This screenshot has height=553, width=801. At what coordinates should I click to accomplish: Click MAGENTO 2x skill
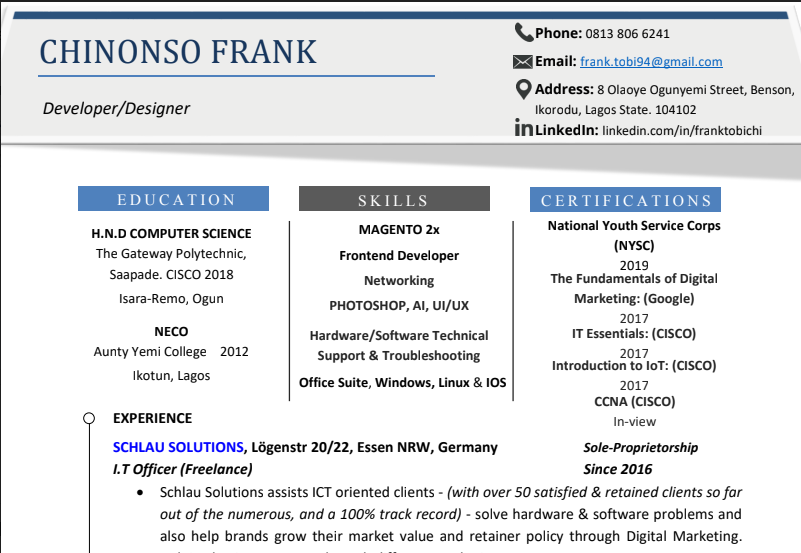(x=399, y=230)
